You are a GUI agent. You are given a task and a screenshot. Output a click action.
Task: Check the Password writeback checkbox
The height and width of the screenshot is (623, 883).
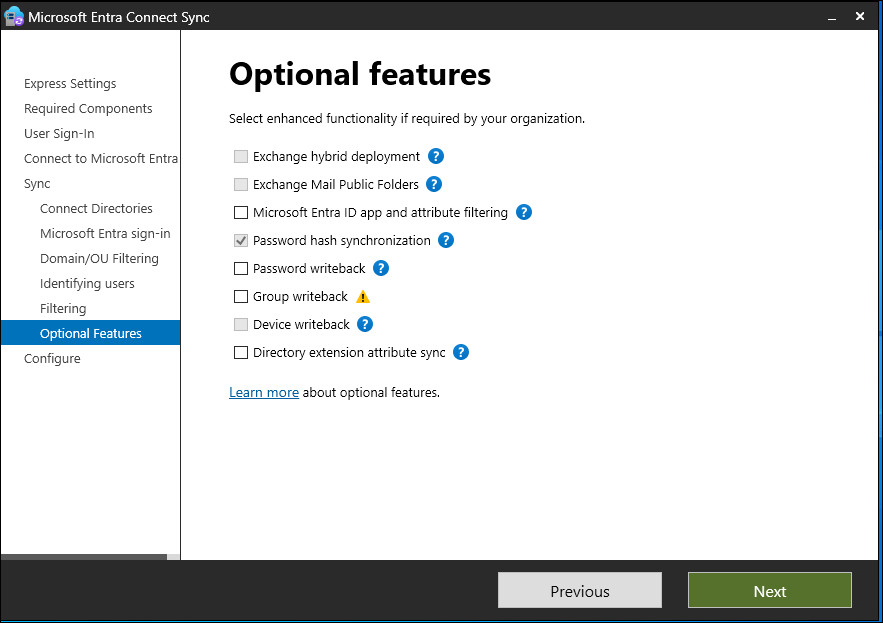[x=240, y=269]
